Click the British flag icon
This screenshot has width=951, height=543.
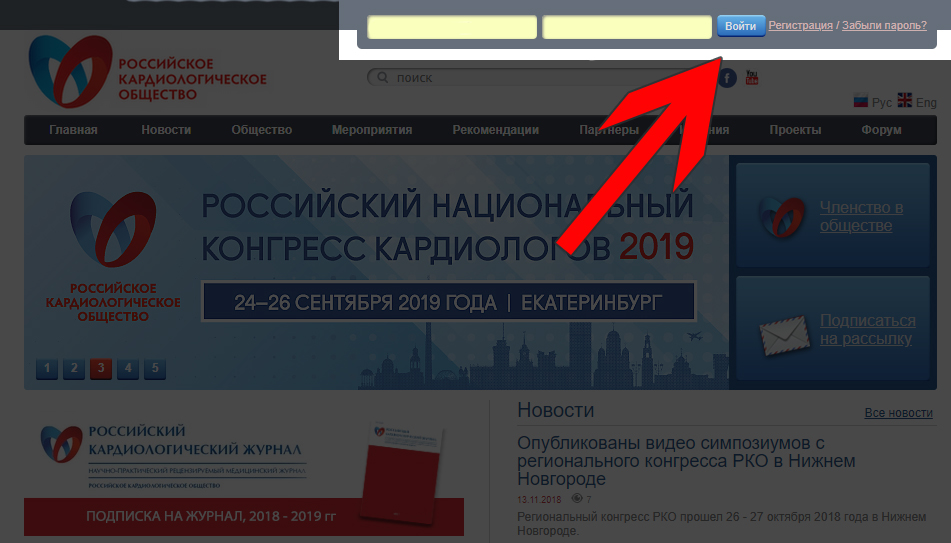click(x=904, y=100)
